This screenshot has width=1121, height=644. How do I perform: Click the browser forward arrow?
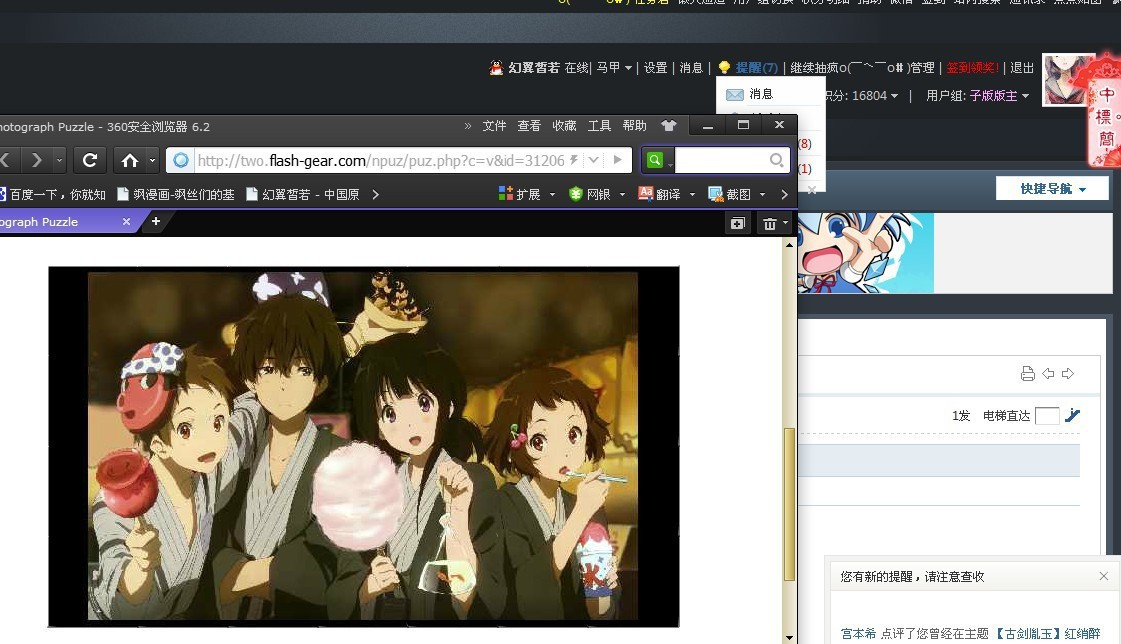coord(37,160)
